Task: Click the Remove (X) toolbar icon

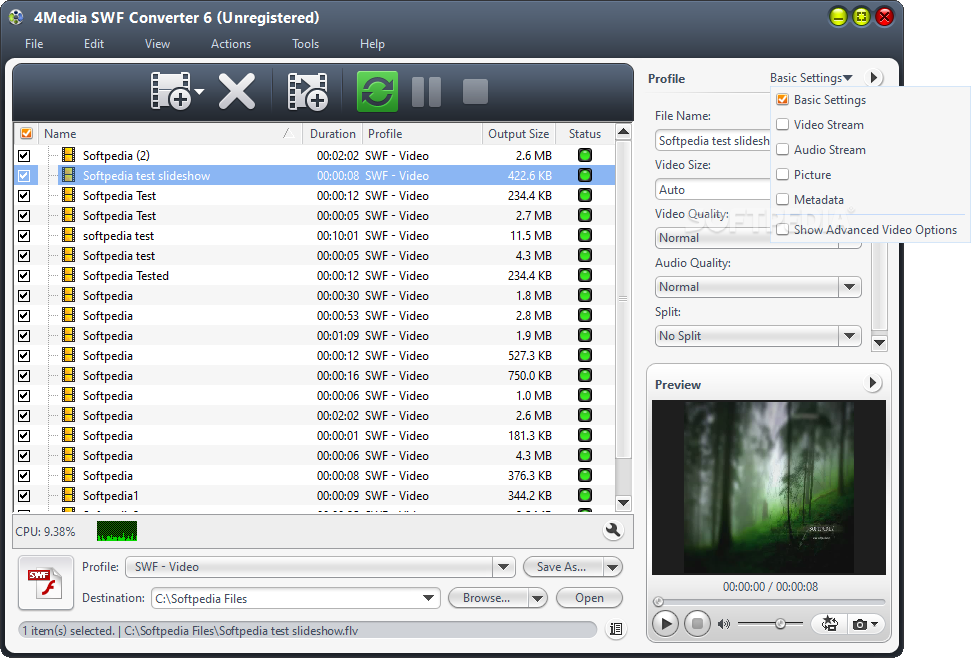Action: (237, 91)
